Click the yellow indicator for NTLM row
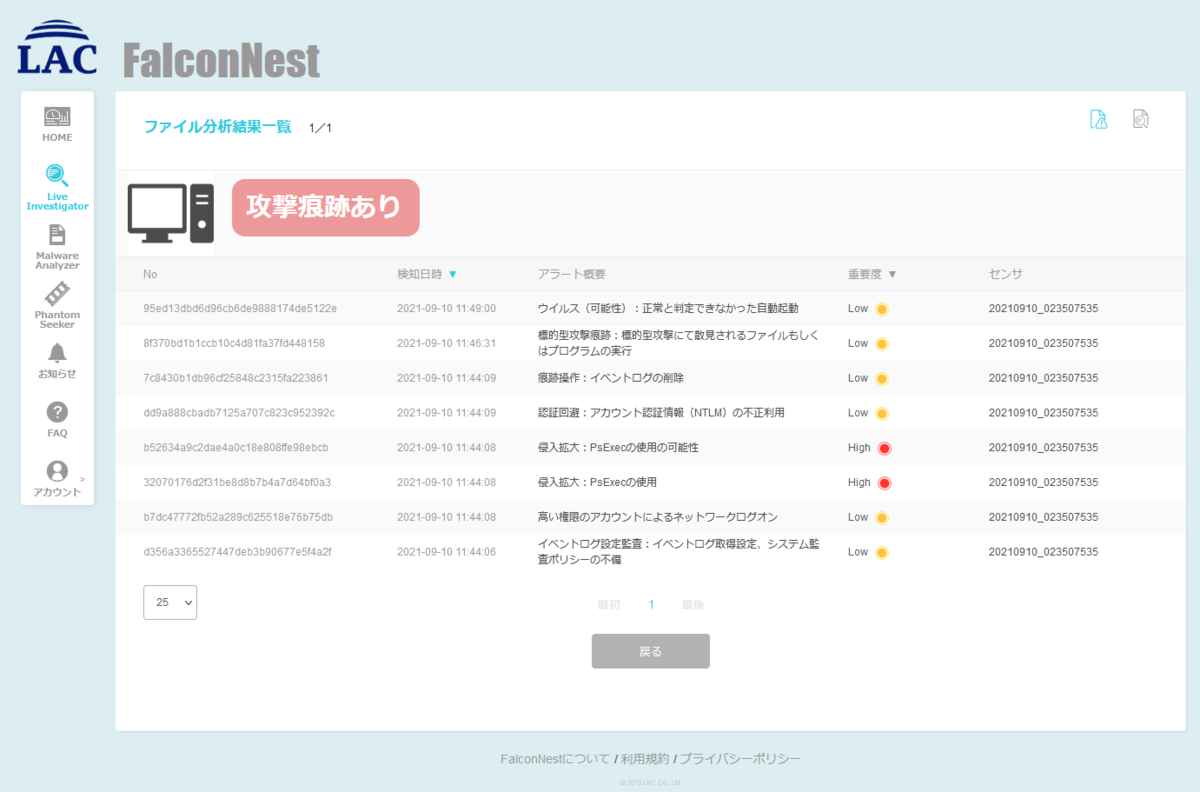The image size is (1200, 792). pyautogui.click(x=882, y=413)
